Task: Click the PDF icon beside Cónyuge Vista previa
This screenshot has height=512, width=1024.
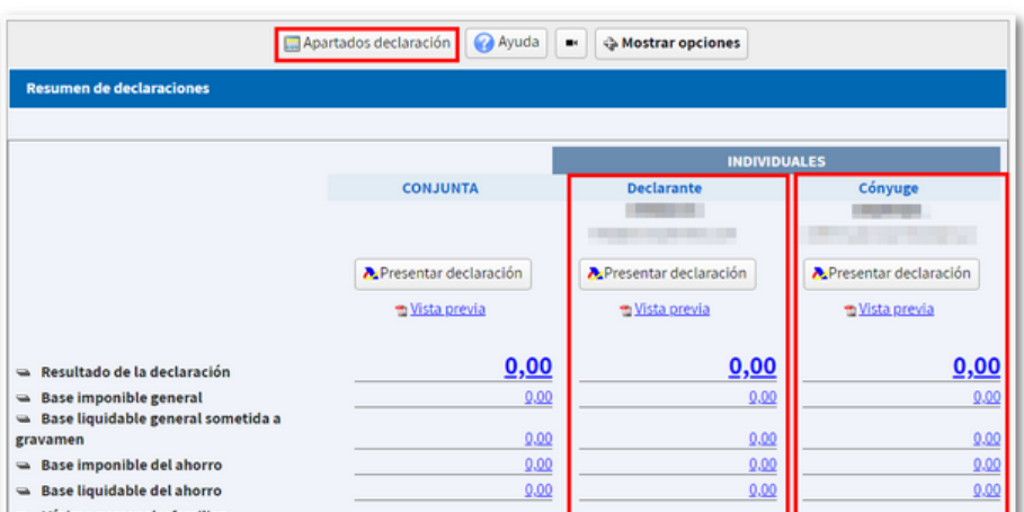Action: (x=850, y=310)
